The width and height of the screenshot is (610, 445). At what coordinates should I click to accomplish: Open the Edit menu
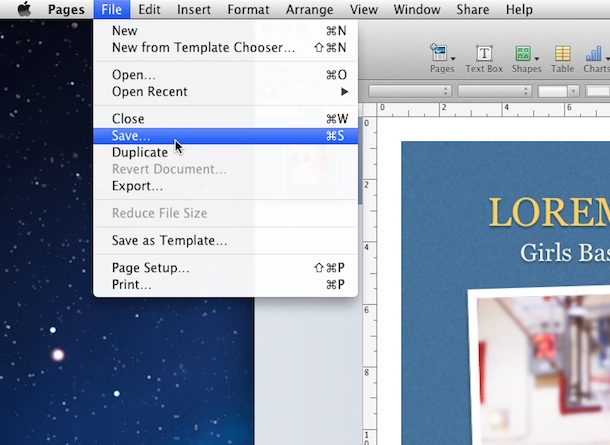tap(149, 9)
